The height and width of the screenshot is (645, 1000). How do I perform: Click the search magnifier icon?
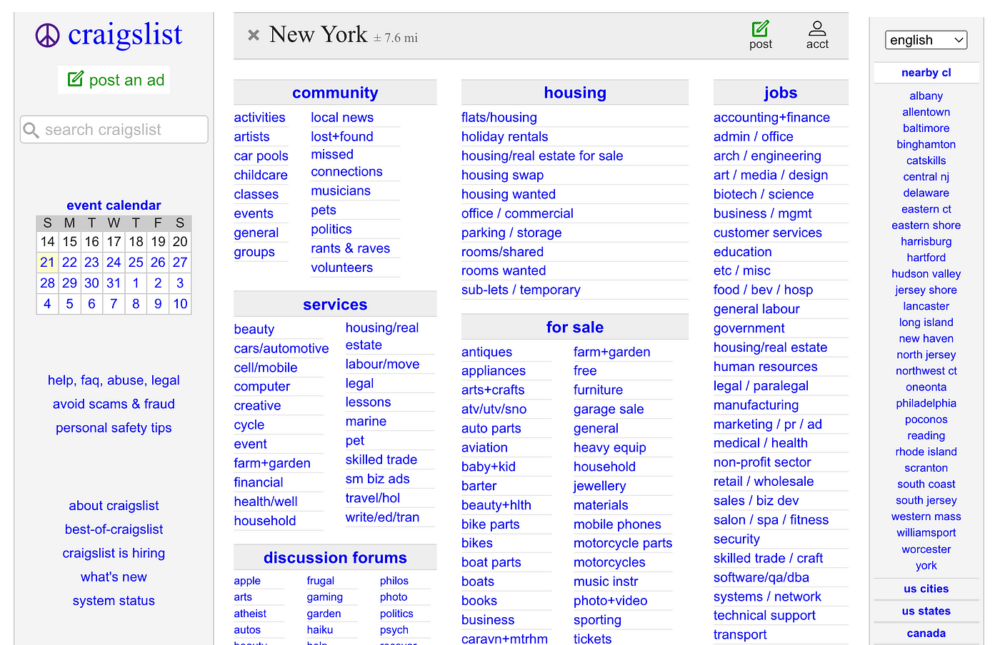pyautogui.click(x=31, y=130)
